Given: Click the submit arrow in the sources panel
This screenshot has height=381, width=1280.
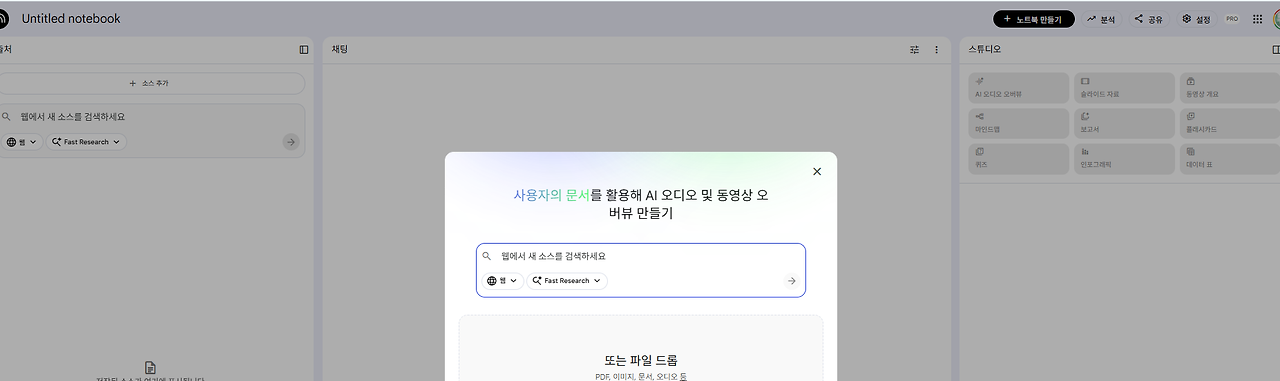Looking at the screenshot, I should click(291, 142).
